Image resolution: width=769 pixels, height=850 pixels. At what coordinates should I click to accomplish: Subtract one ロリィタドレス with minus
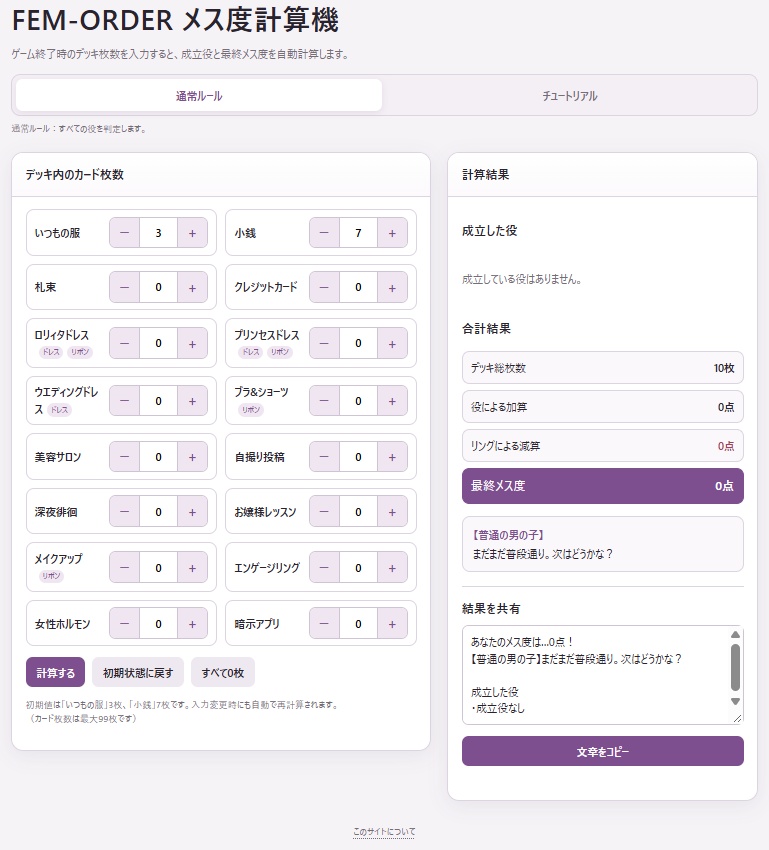pyautogui.click(x=125, y=343)
